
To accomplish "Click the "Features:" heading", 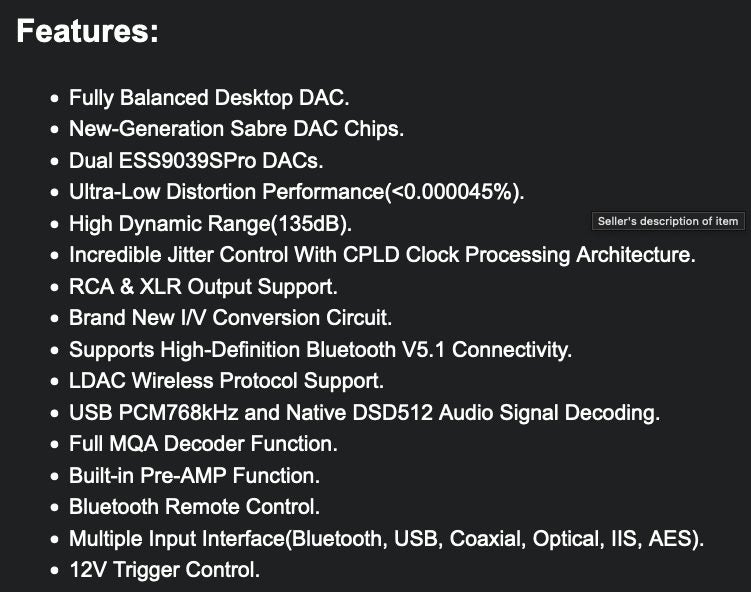I will pyautogui.click(x=87, y=31).
